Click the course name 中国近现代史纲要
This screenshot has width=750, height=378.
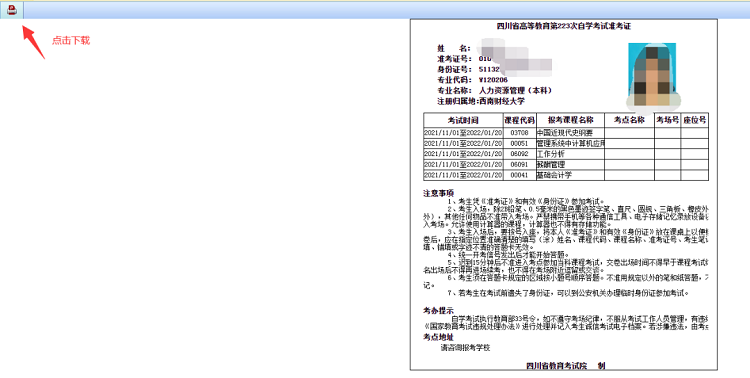point(565,133)
